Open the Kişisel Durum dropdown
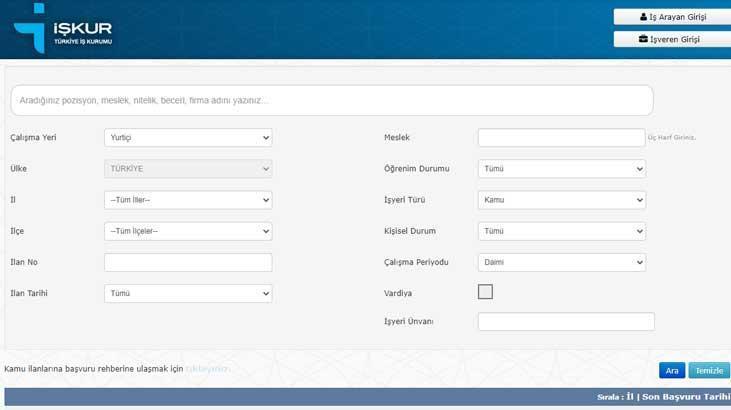Screen dimensions: 731x410 (x=561, y=231)
